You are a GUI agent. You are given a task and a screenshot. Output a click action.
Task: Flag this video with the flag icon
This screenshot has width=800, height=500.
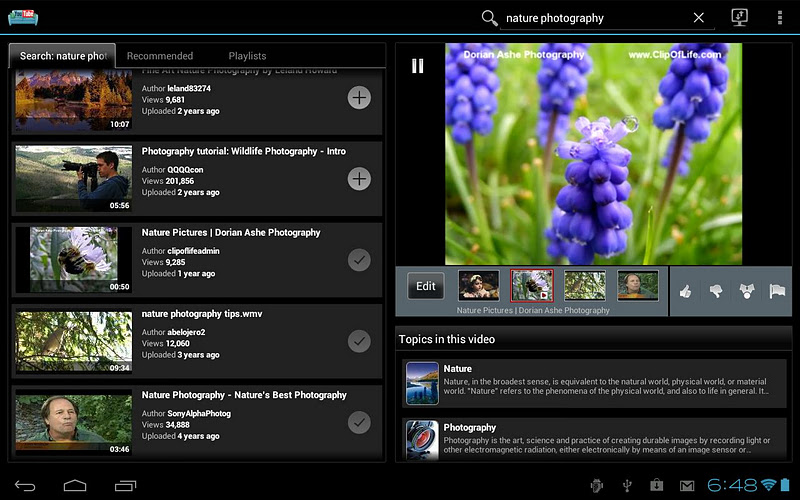pyautogui.click(x=777, y=291)
